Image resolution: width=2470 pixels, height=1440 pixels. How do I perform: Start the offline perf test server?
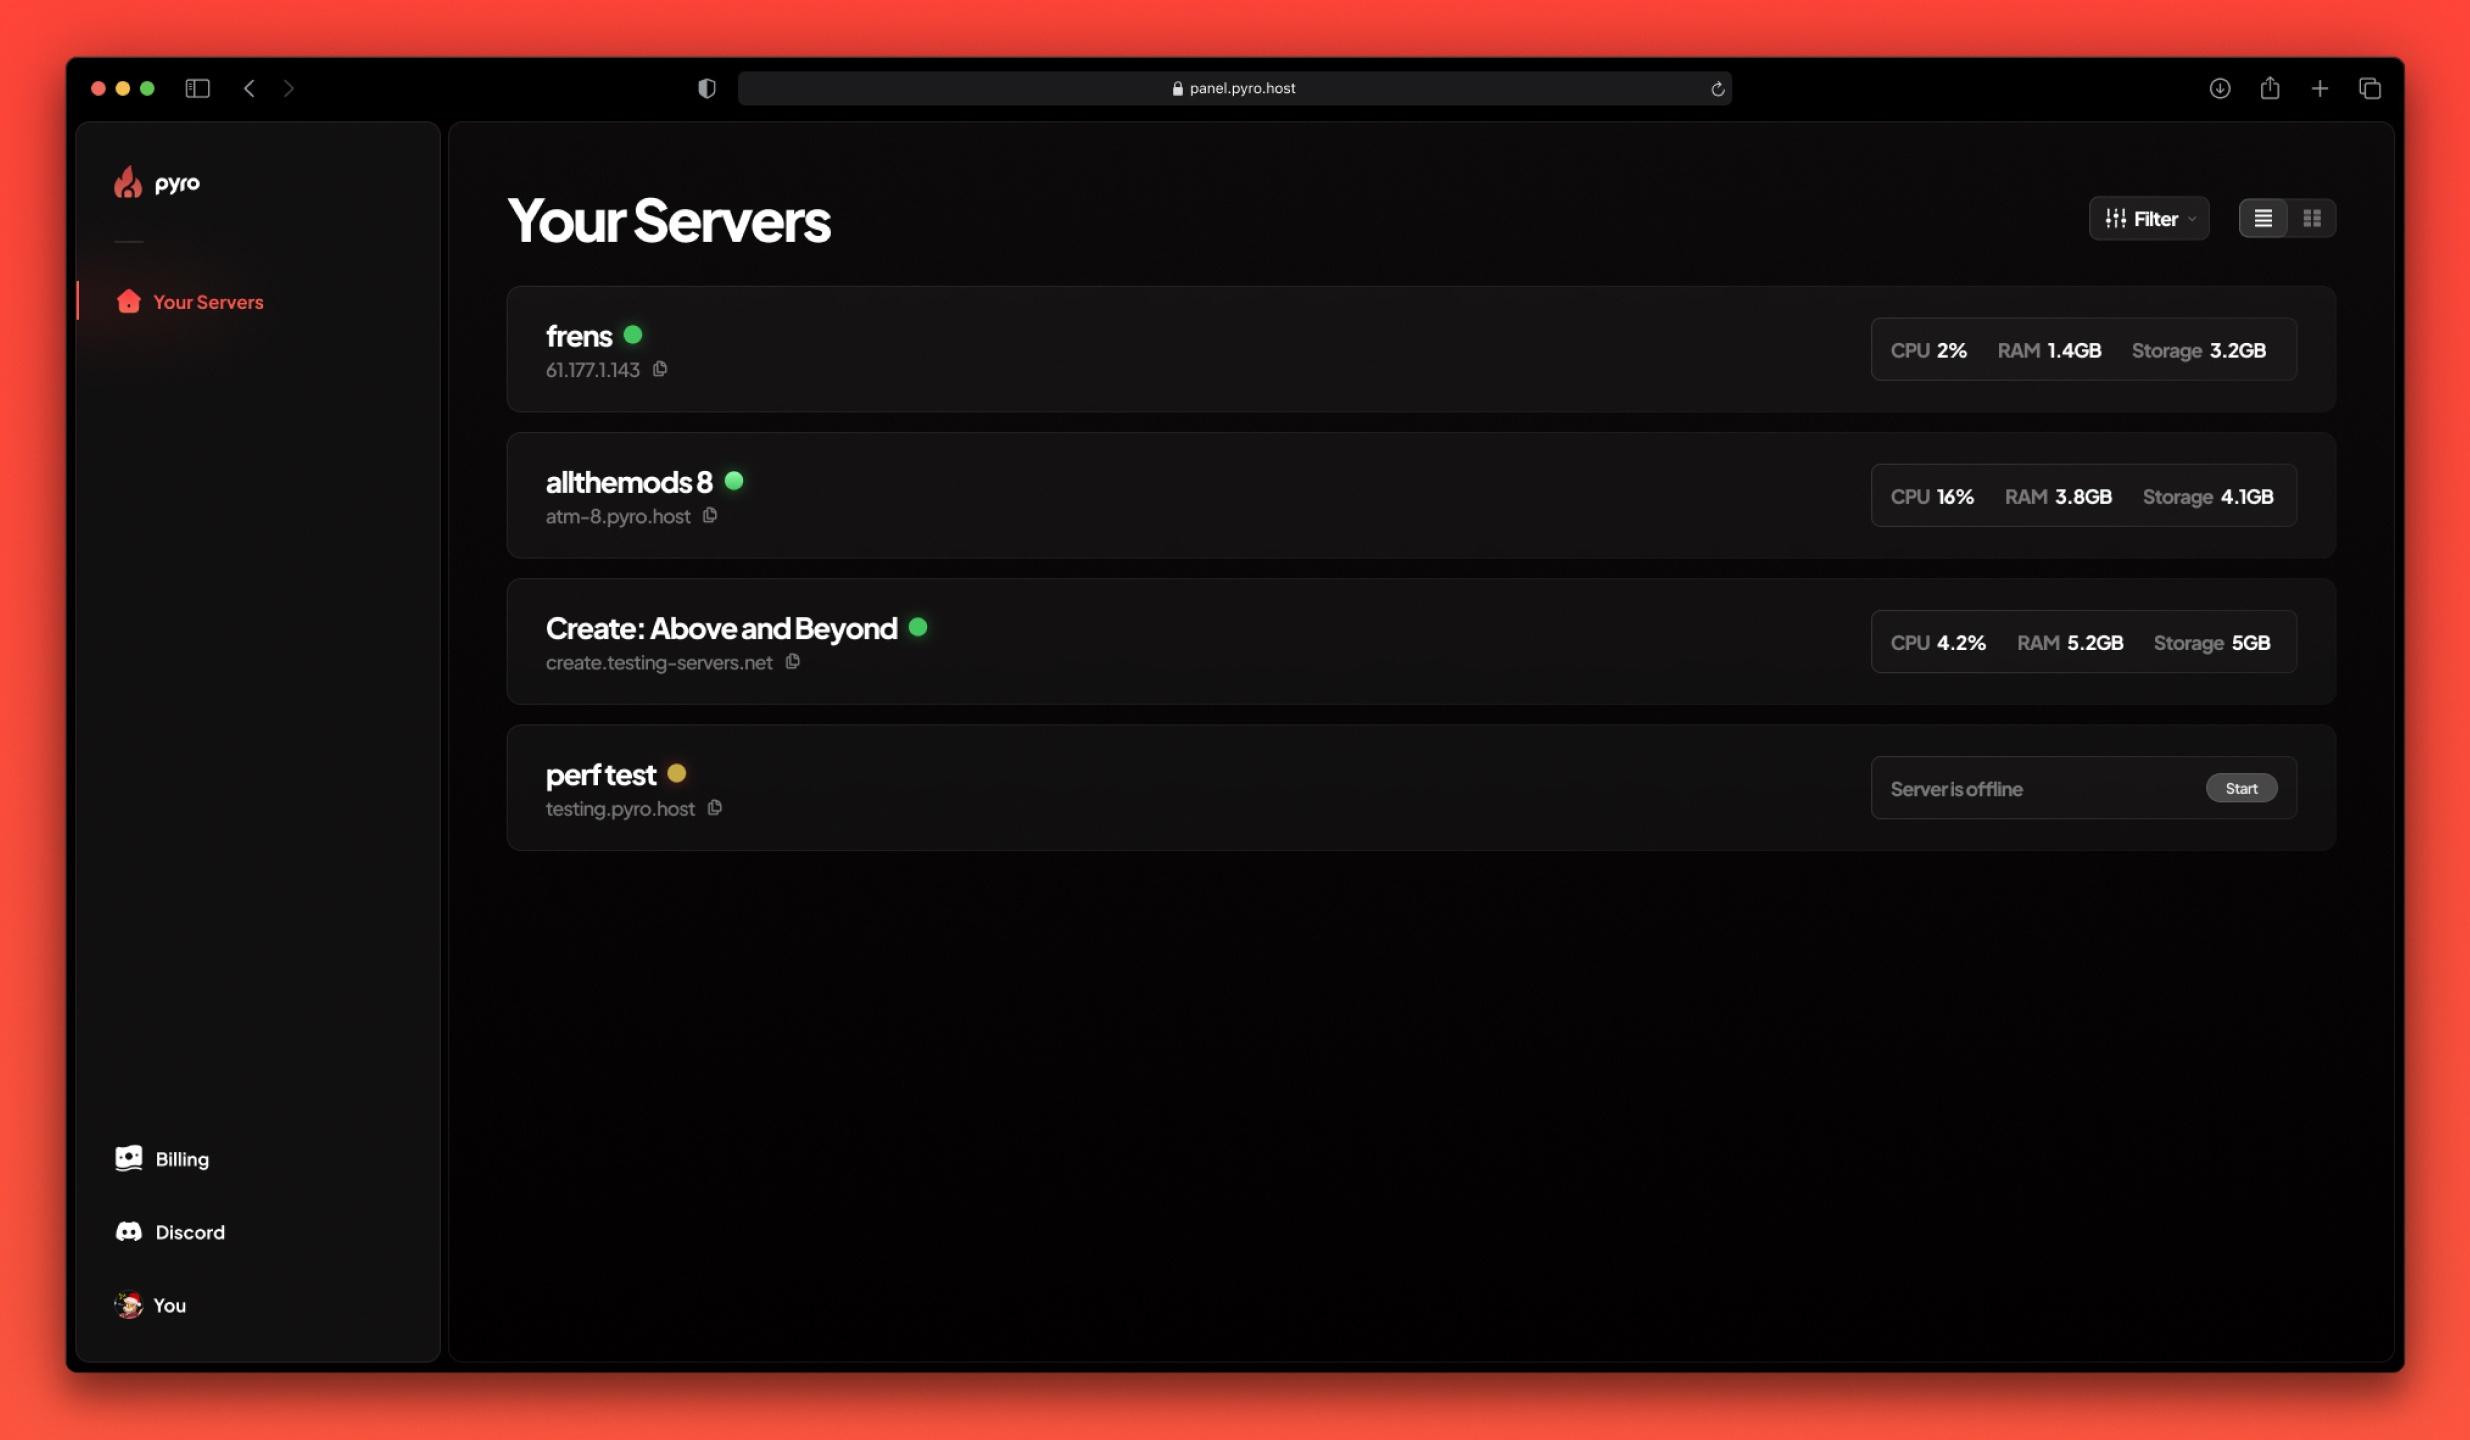coord(2240,787)
